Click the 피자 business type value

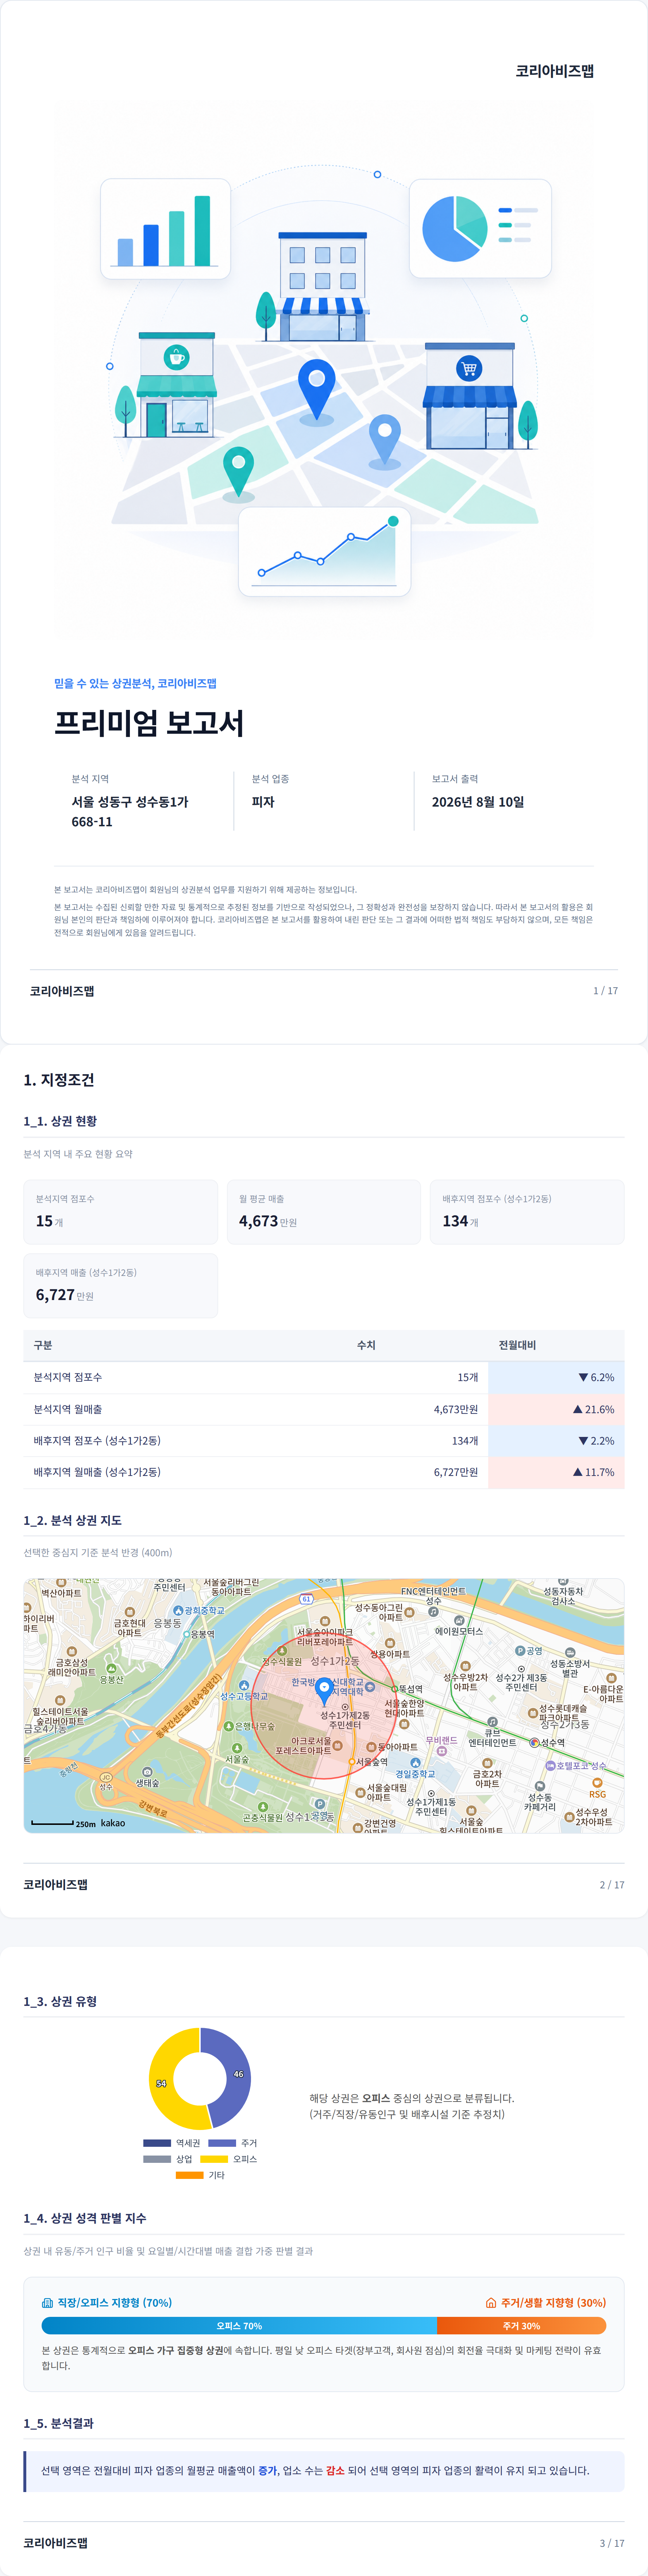[263, 802]
